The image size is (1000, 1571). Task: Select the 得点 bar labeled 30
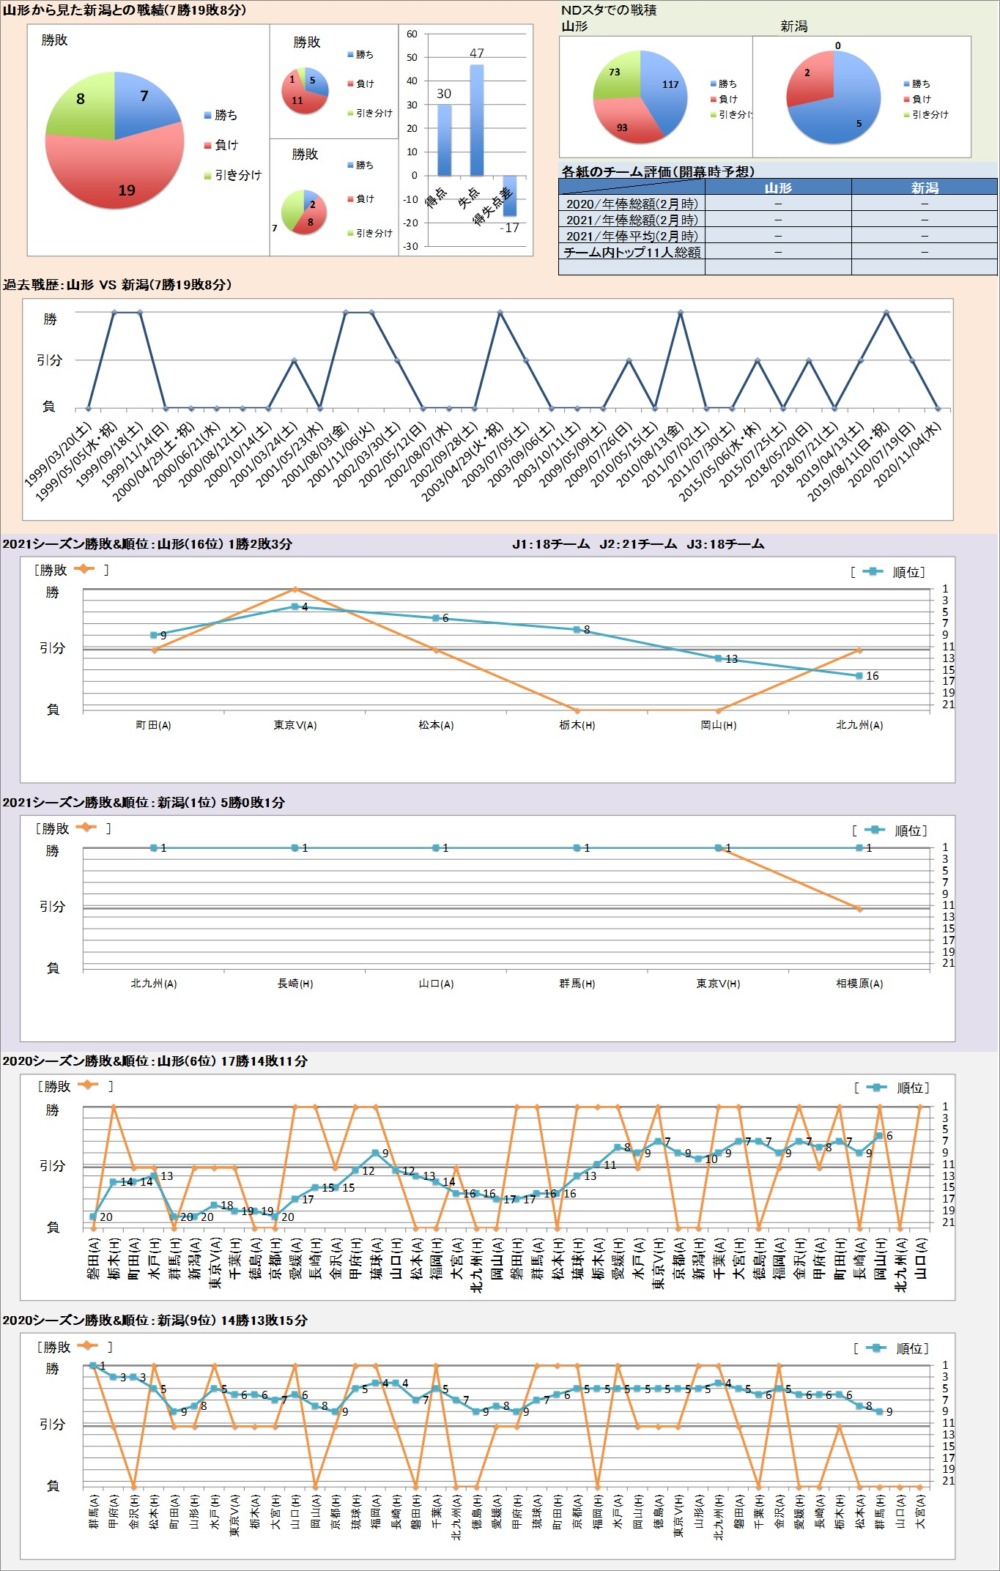444,140
